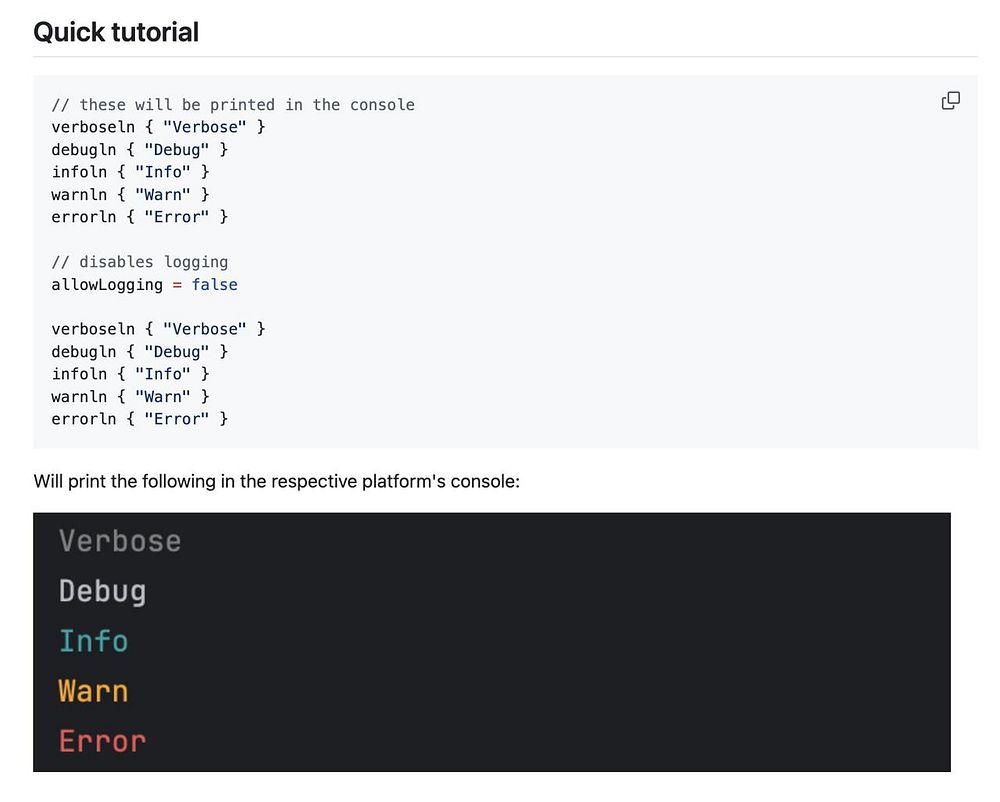The height and width of the screenshot is (802, 1000).
Task: Click the "Quick tutorial" heading
Action: point(116,32)
